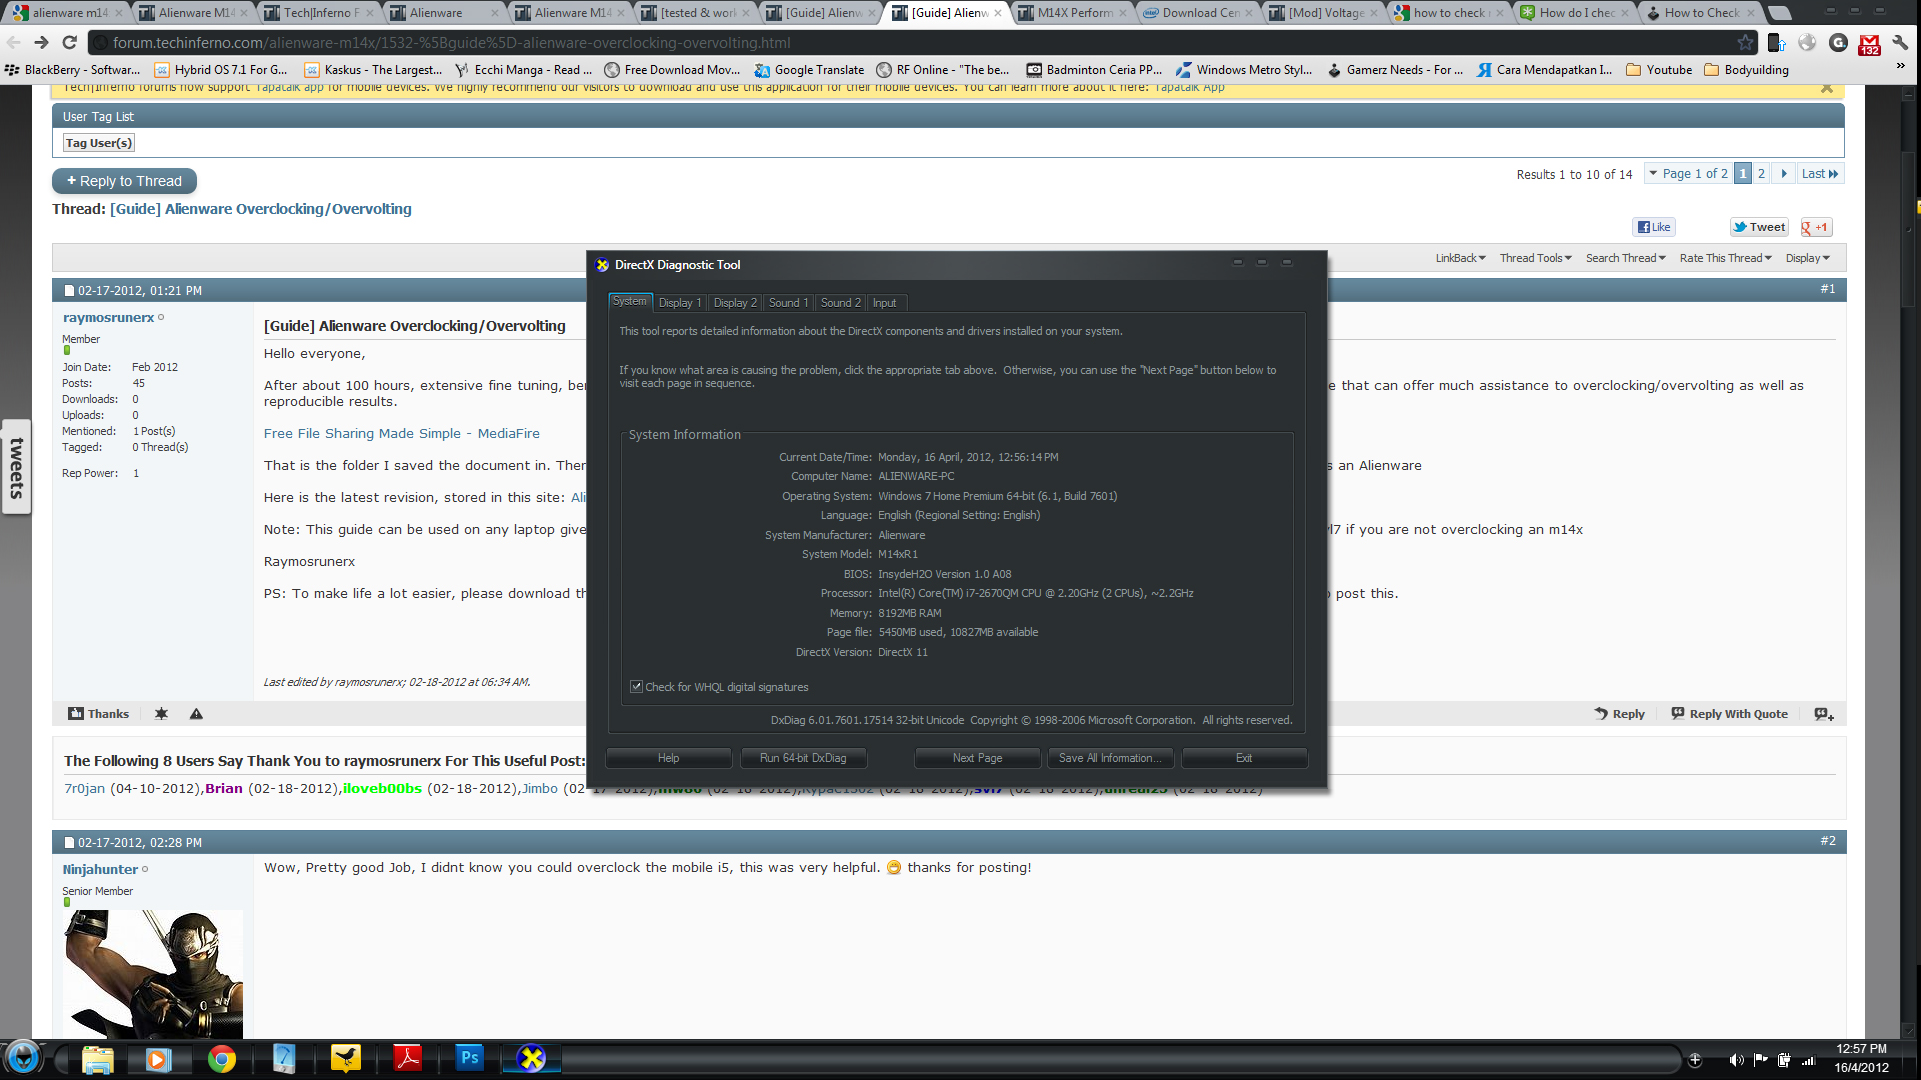This screenshot has width=1921, height=1080.
Task: Switch to the M14X Perform browser tab
Action: point(1072,13)
